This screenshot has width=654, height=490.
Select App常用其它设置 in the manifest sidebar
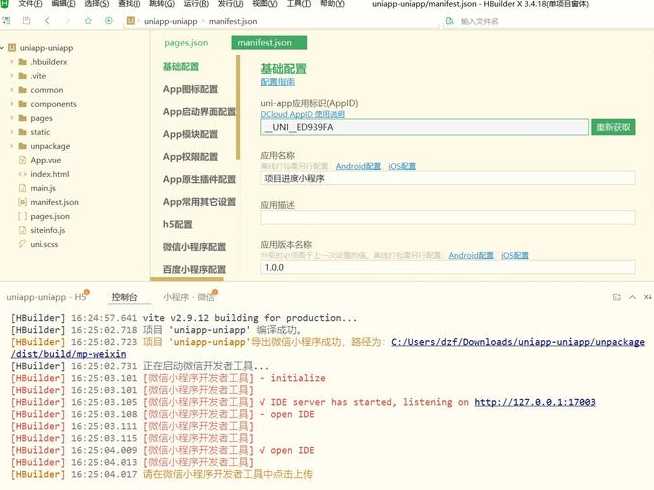[199, 202]
